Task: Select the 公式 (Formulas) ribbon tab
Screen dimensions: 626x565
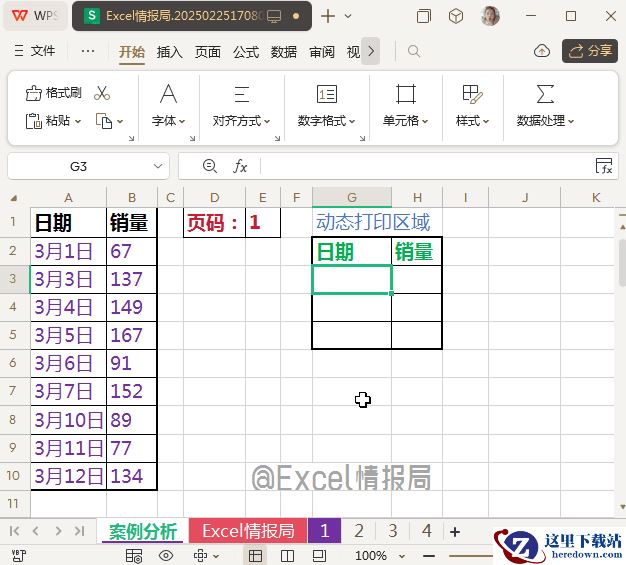Action: pyautogui.click(x=246, y=52)
